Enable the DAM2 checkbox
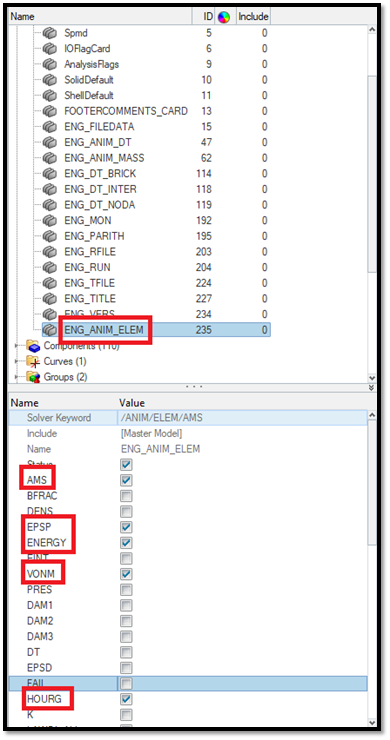Screen dimensions: 390x740 coord(126,621)
